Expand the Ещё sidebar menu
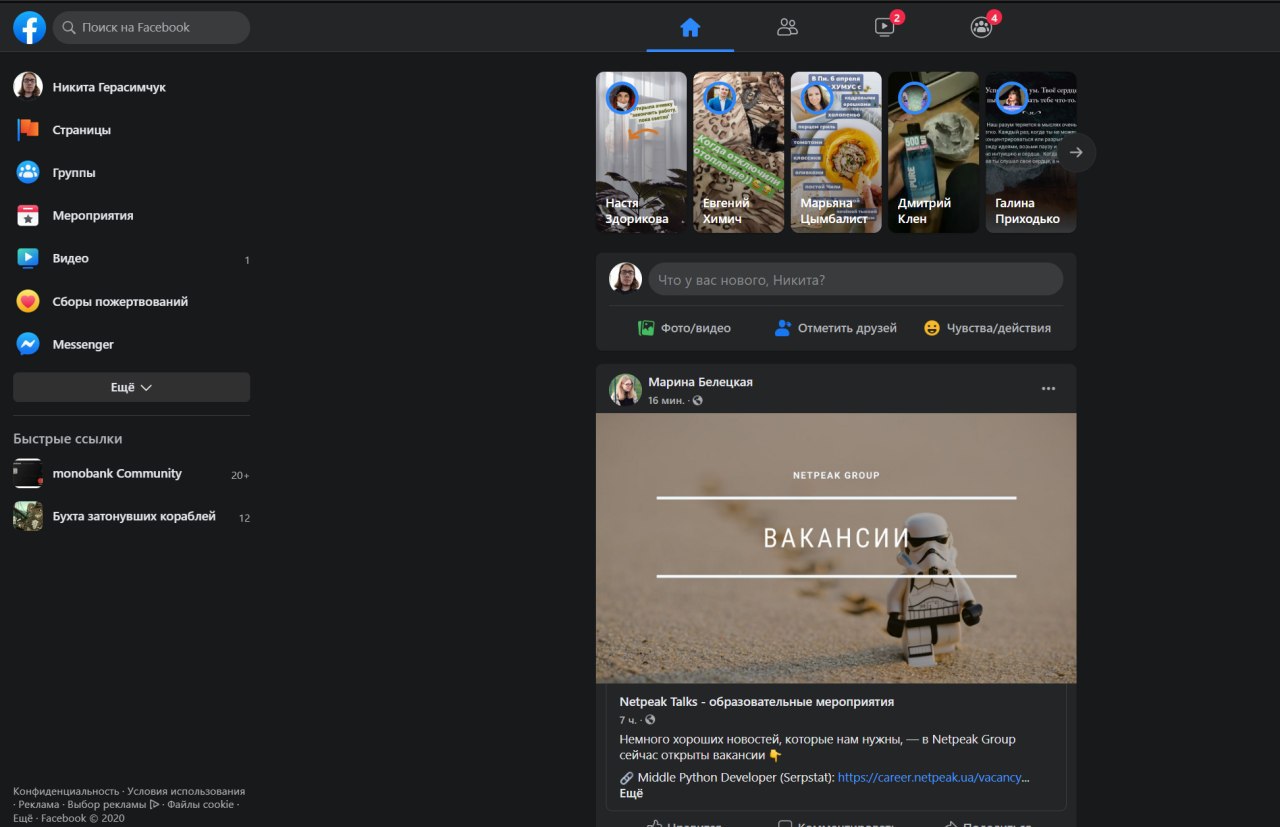The height and width of the screenshot is (827, 1280). coord(131,387)
